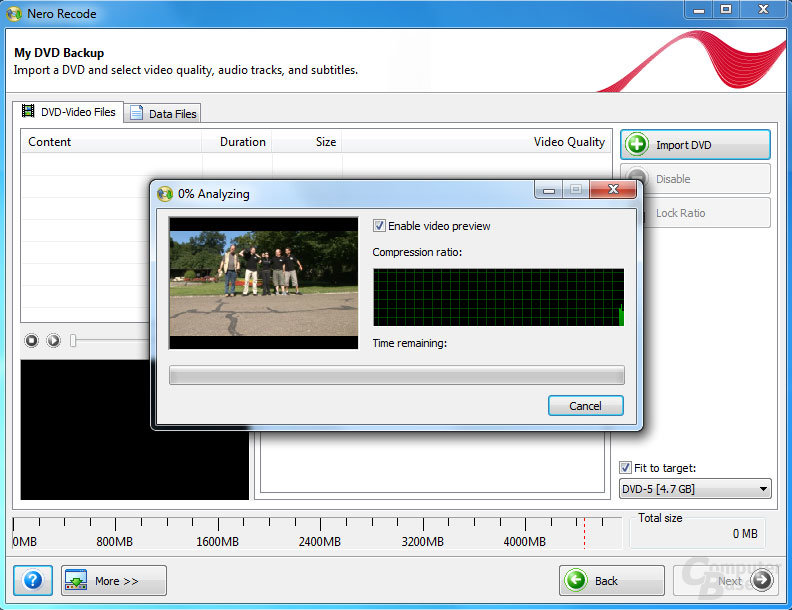This screenshot has width=792, height=610.
Task: Click the compression ratio graph
Action: (x=499, y=297)
